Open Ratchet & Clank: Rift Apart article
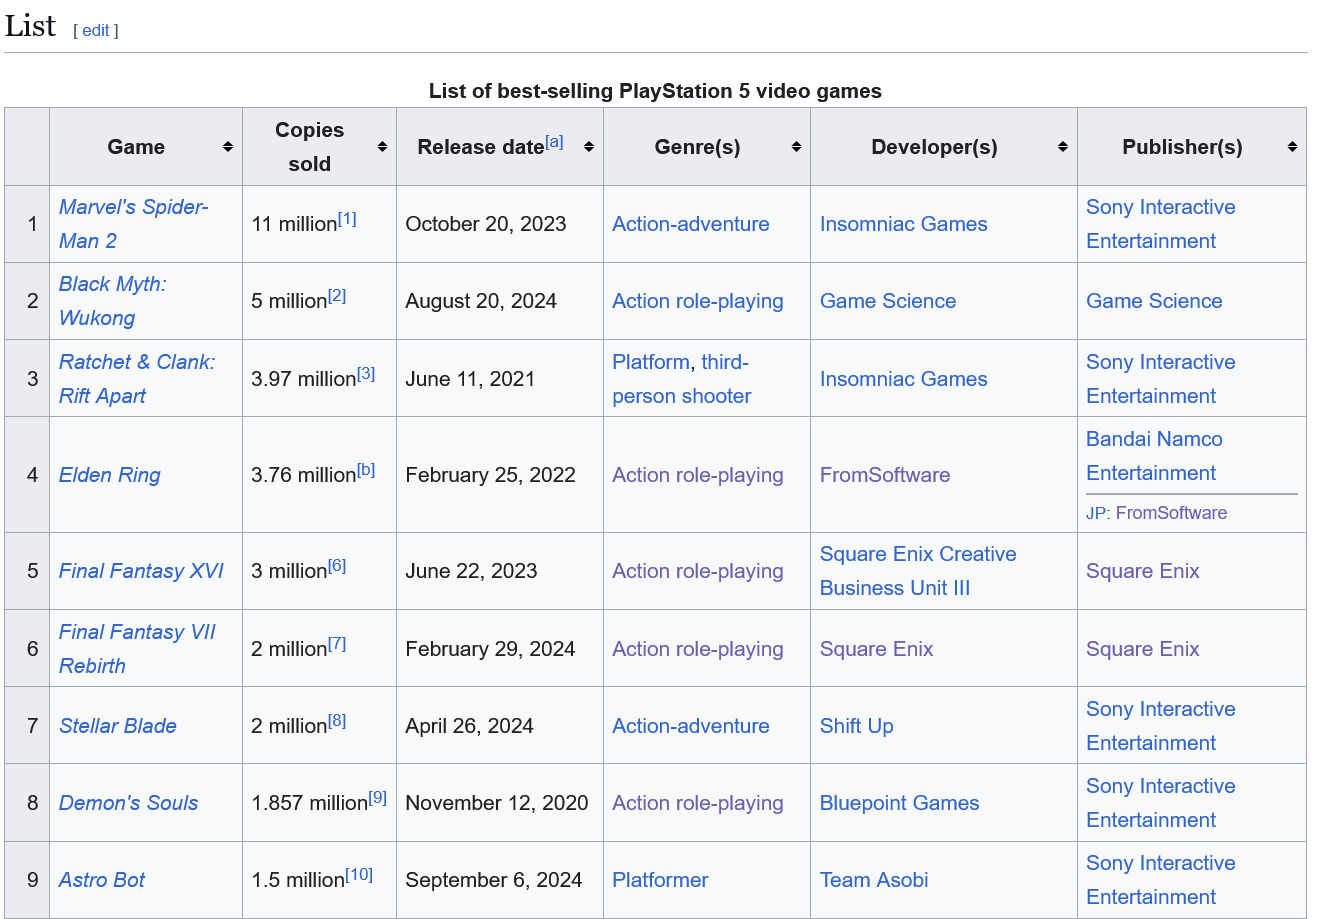 (x=137, y=379)
